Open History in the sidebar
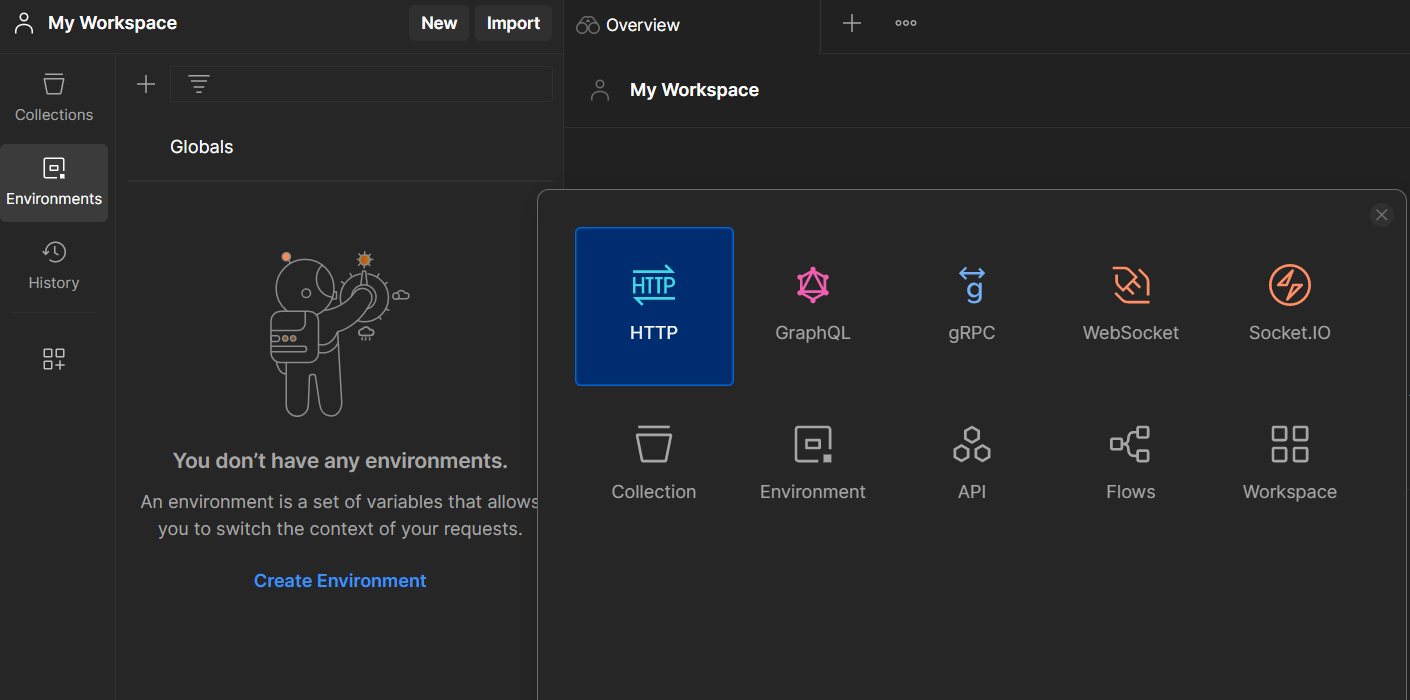The height and width of the screenshot is (700, 1410). [54, 266]
